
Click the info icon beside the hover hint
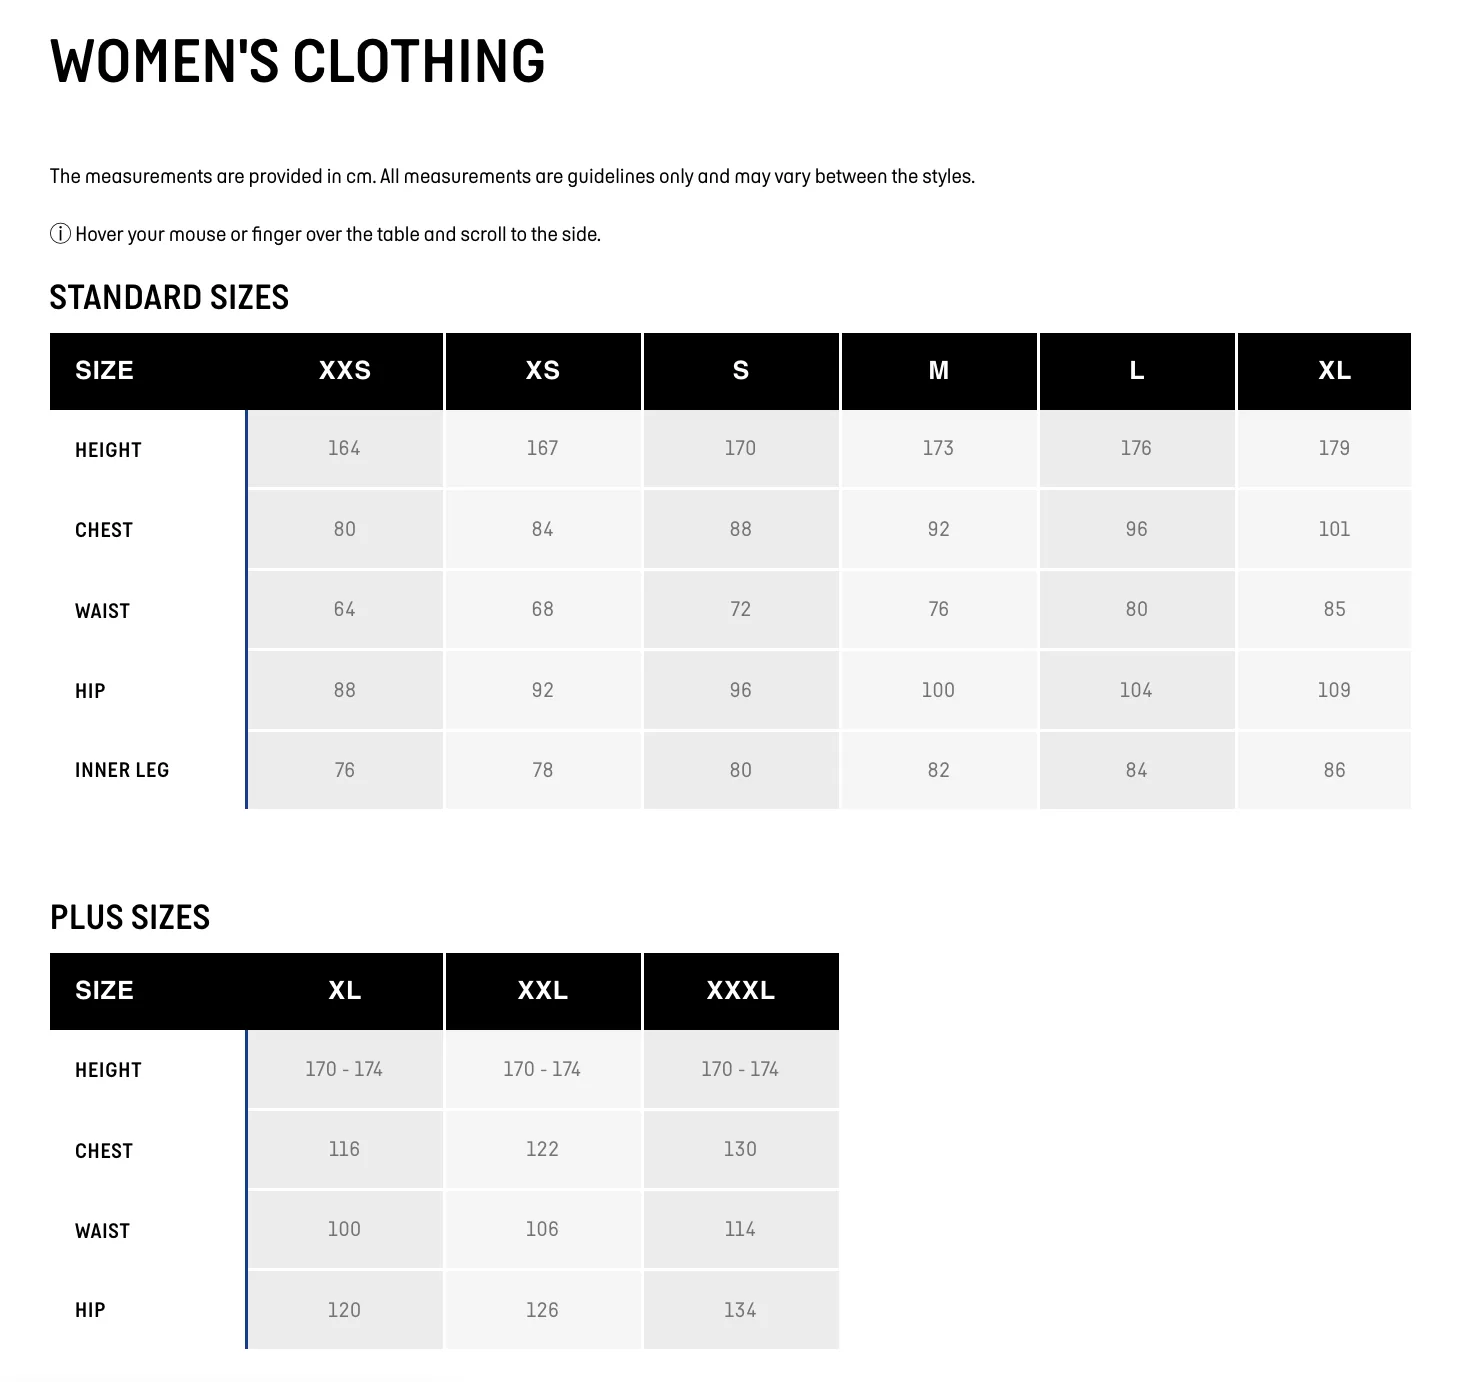(x=60, y=234)
